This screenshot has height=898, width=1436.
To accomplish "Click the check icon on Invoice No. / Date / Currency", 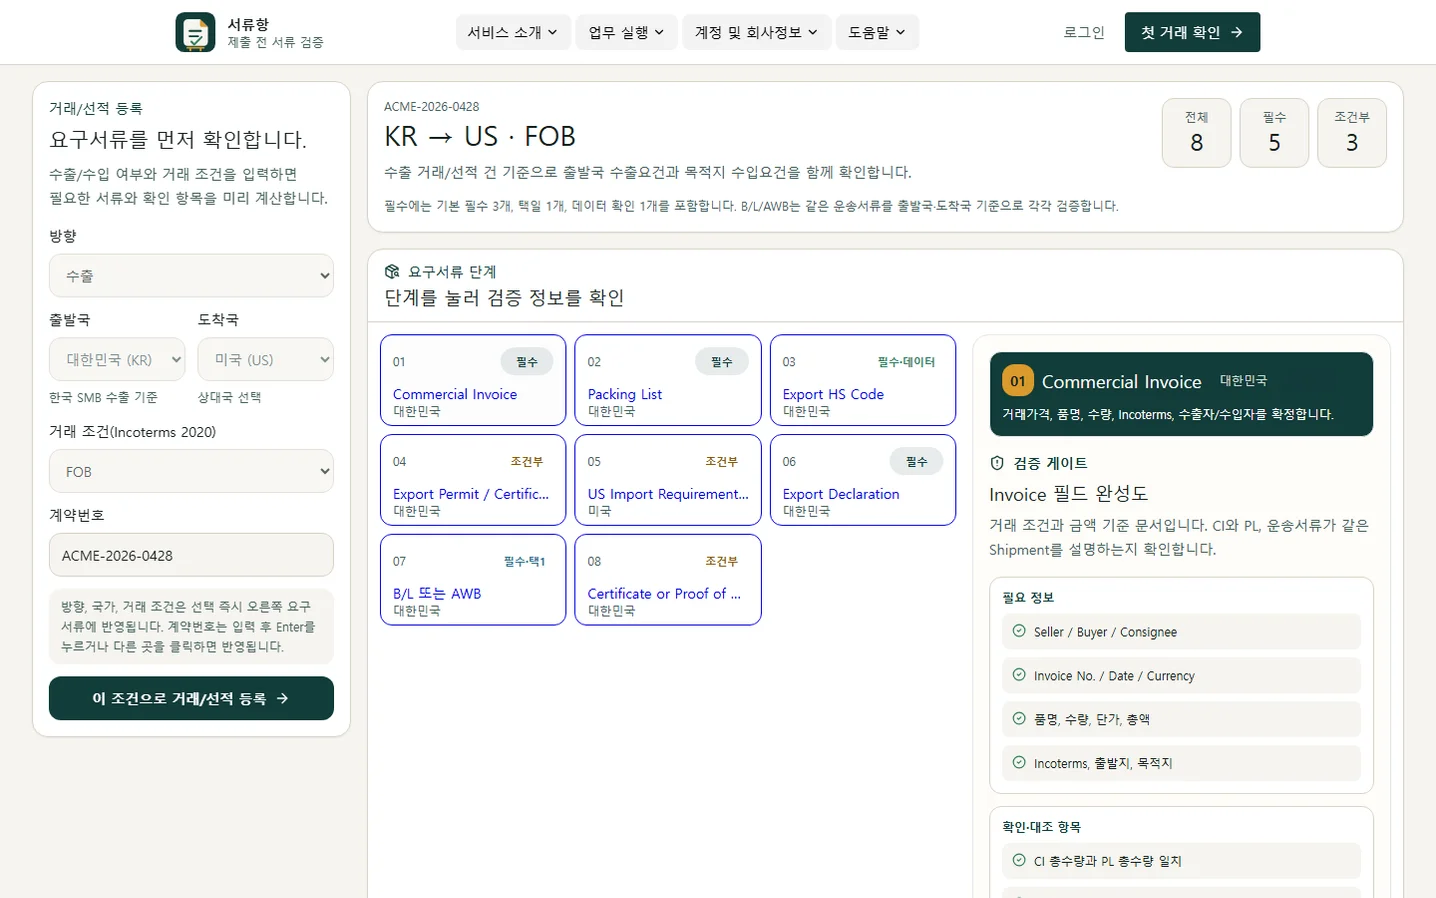I will click(1019, 675).
